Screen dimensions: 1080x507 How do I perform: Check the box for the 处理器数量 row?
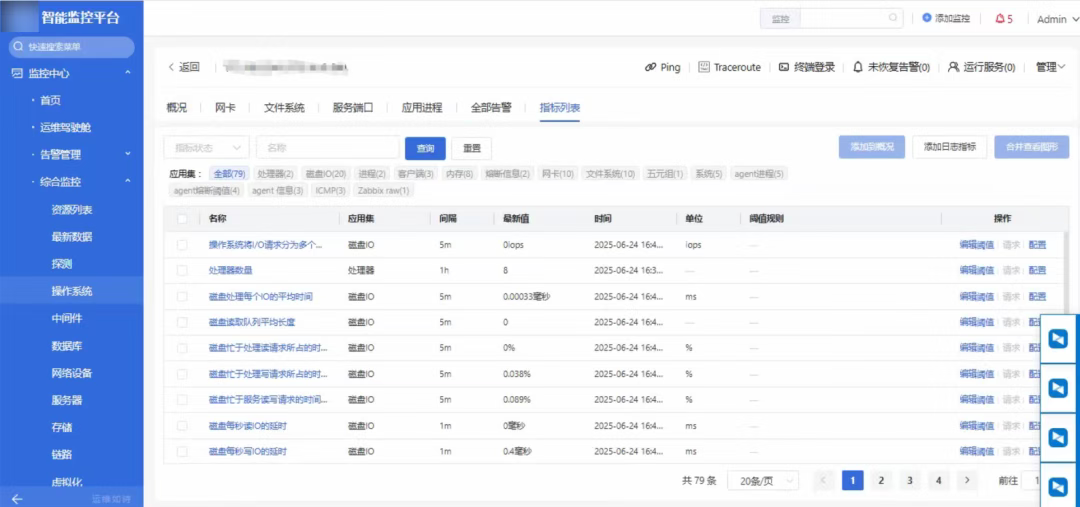pos(182,271)
